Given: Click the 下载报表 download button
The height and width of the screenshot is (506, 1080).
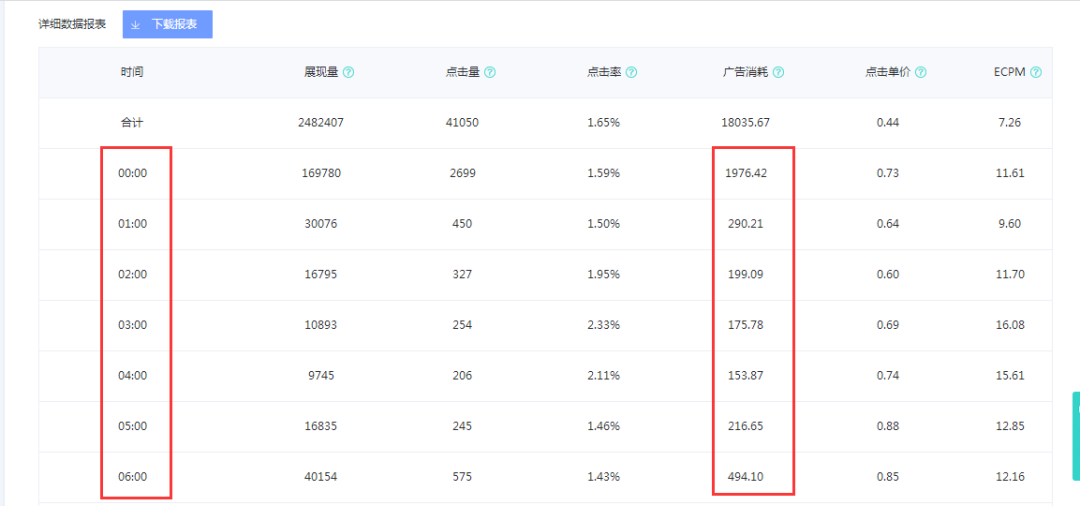Looking at the screenshot, I should click(x=168, y=24).
